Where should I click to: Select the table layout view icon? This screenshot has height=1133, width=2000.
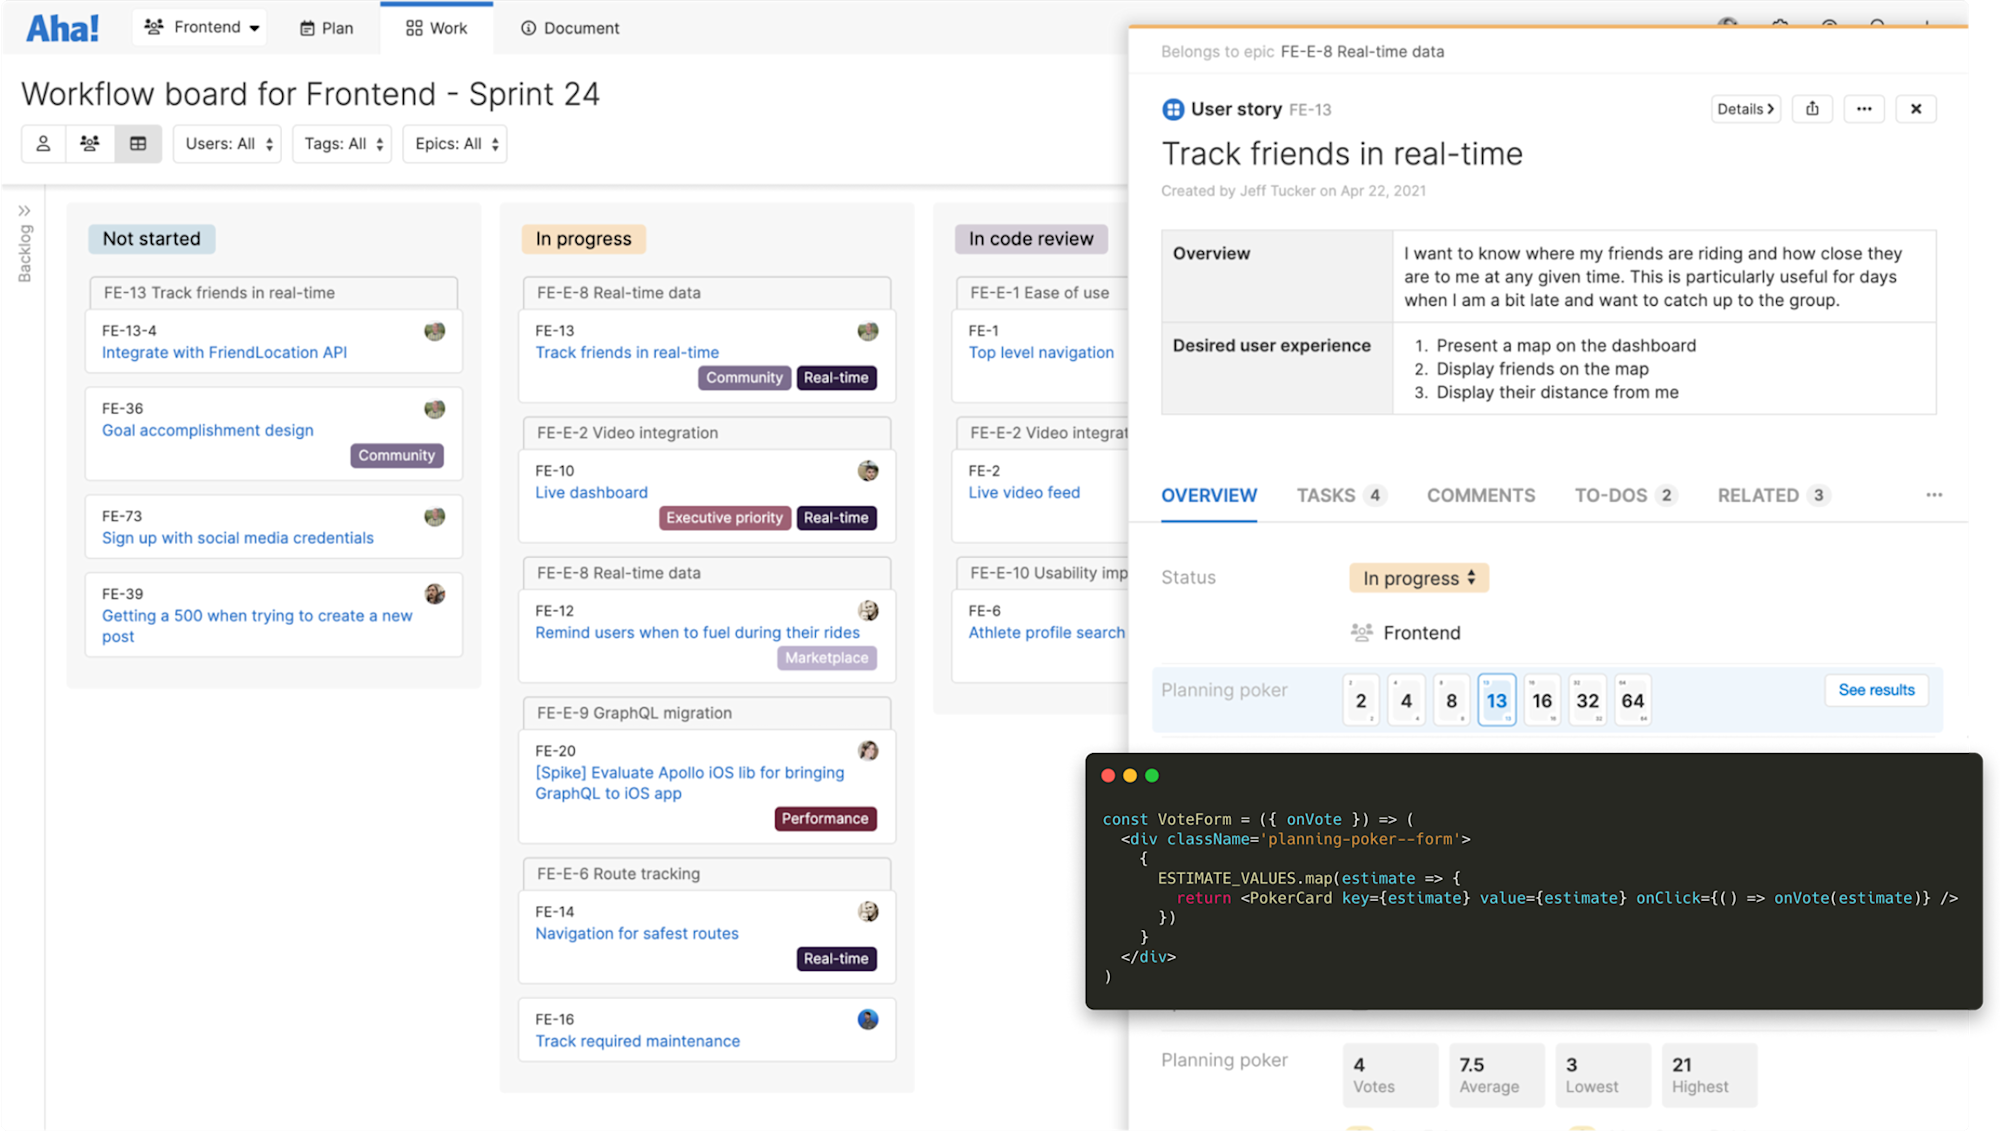click(138, 143)
